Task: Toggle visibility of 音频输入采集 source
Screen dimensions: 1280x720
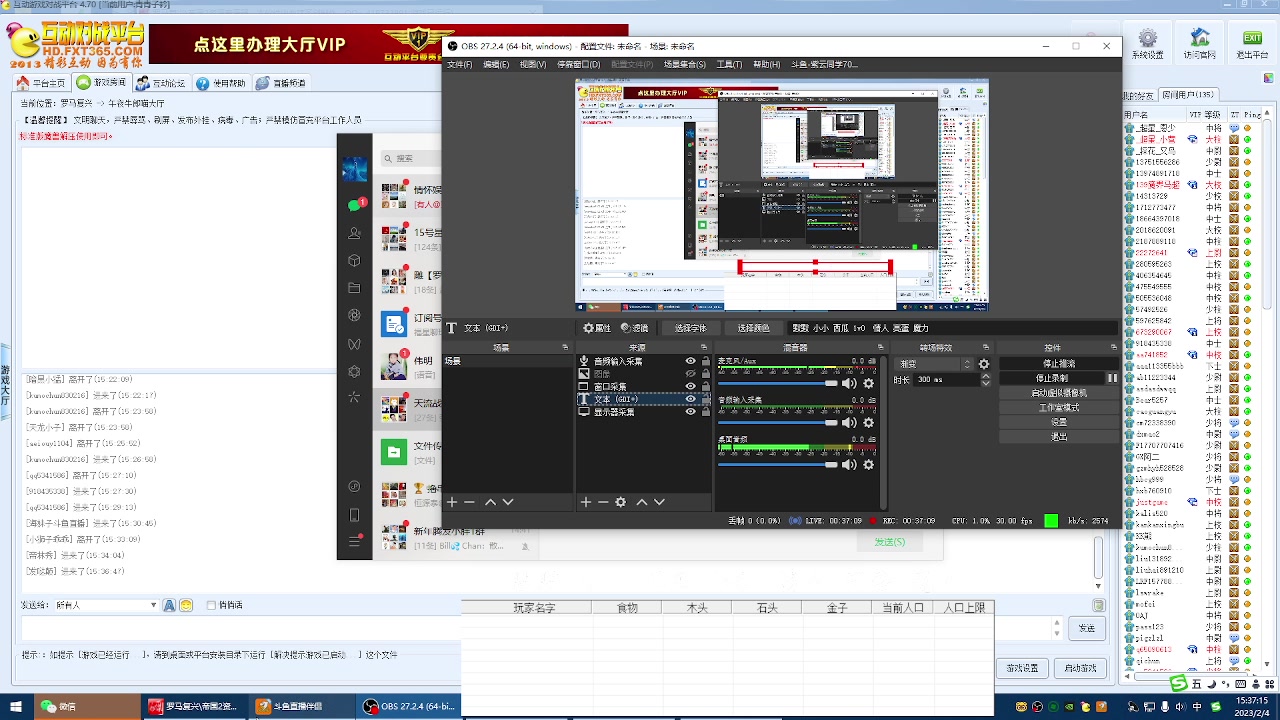Action: (690, 361)
